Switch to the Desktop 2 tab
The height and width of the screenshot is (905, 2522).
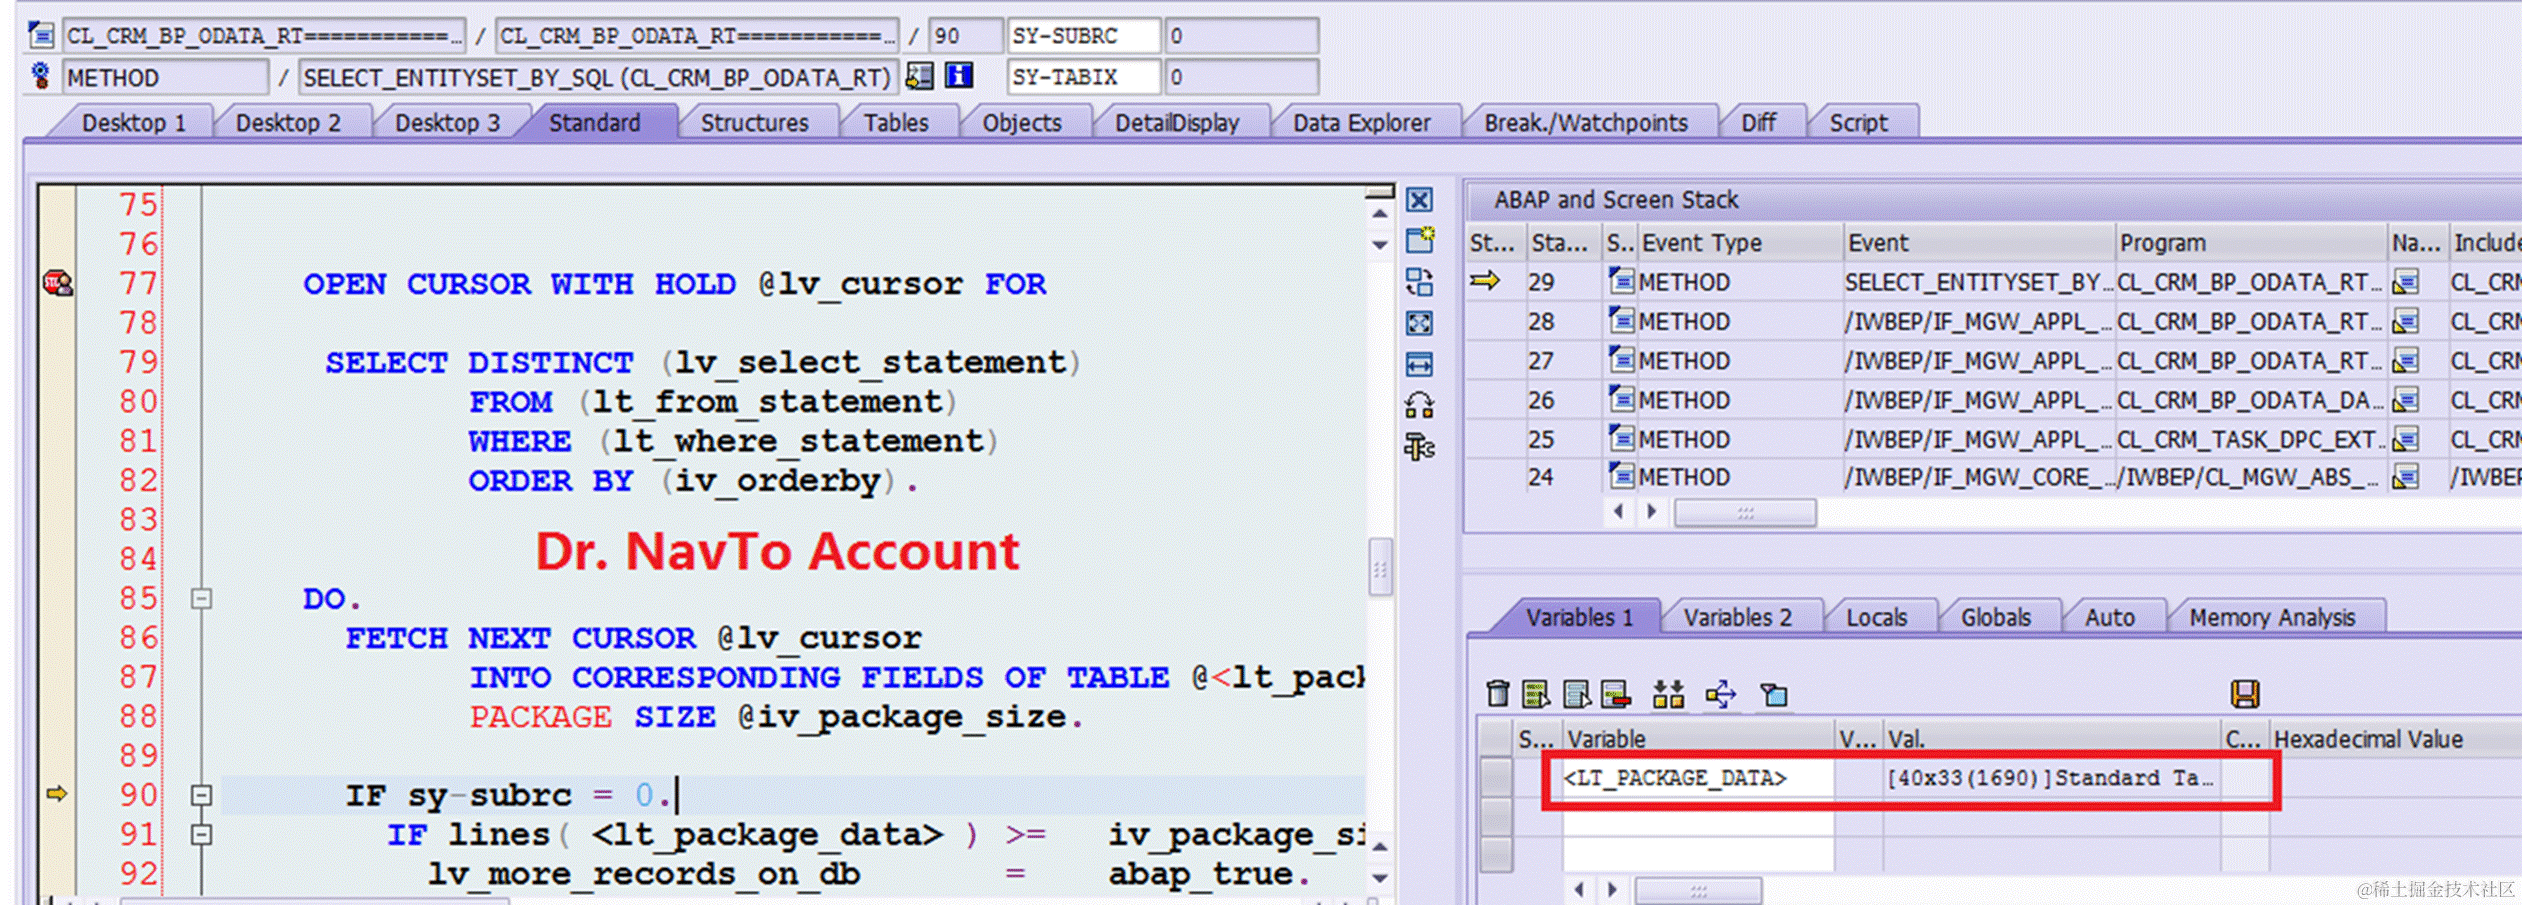tap(288, 123)
